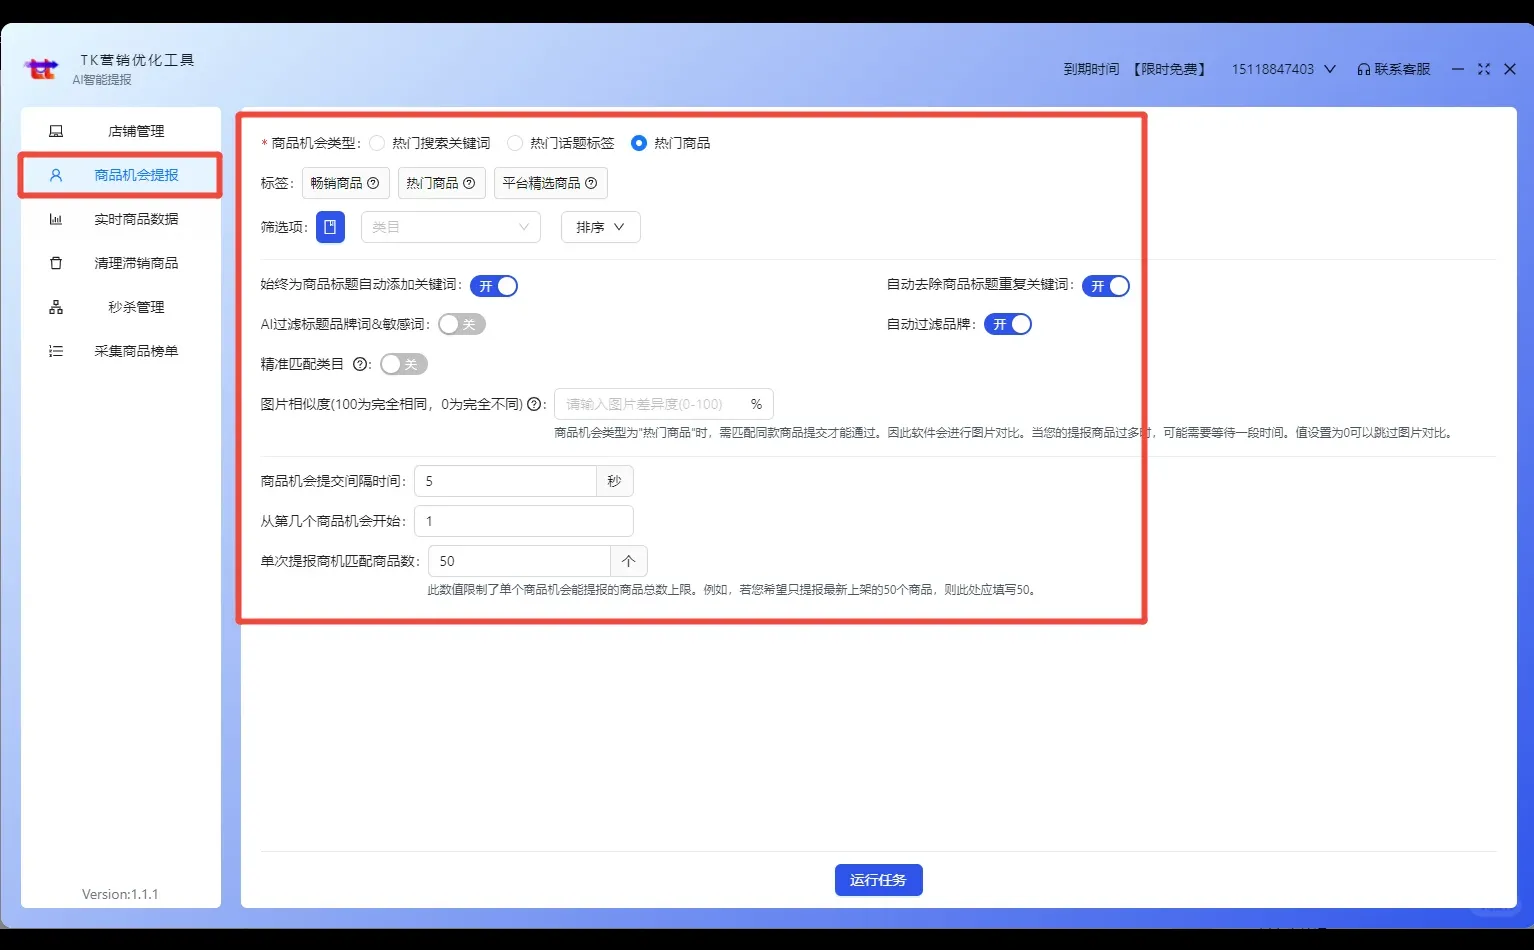Open the 实时商品数据 chart icon in sidebar
1534x950 pixels.
click(x=56, y=219)
